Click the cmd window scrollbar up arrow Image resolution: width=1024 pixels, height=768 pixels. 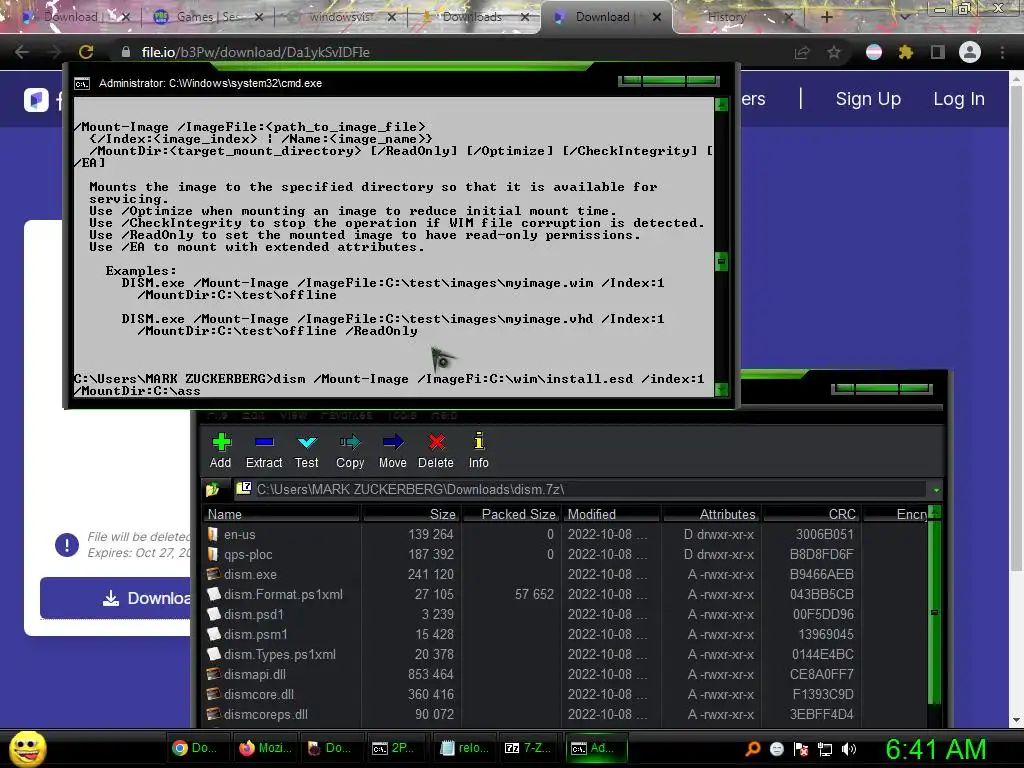722,104
